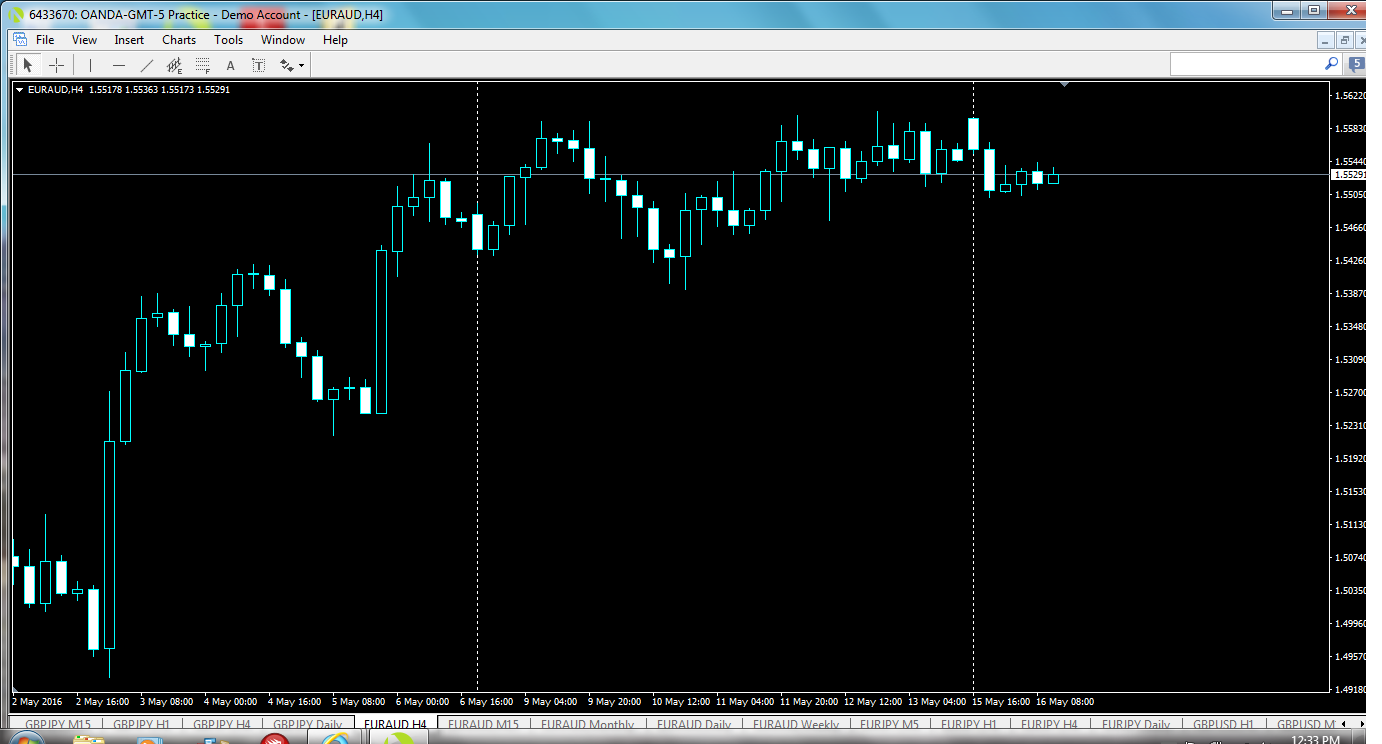The width and height of the screenshot is (1382, 744).
Task: Open the Tools menu
Action: pos(228,40)
